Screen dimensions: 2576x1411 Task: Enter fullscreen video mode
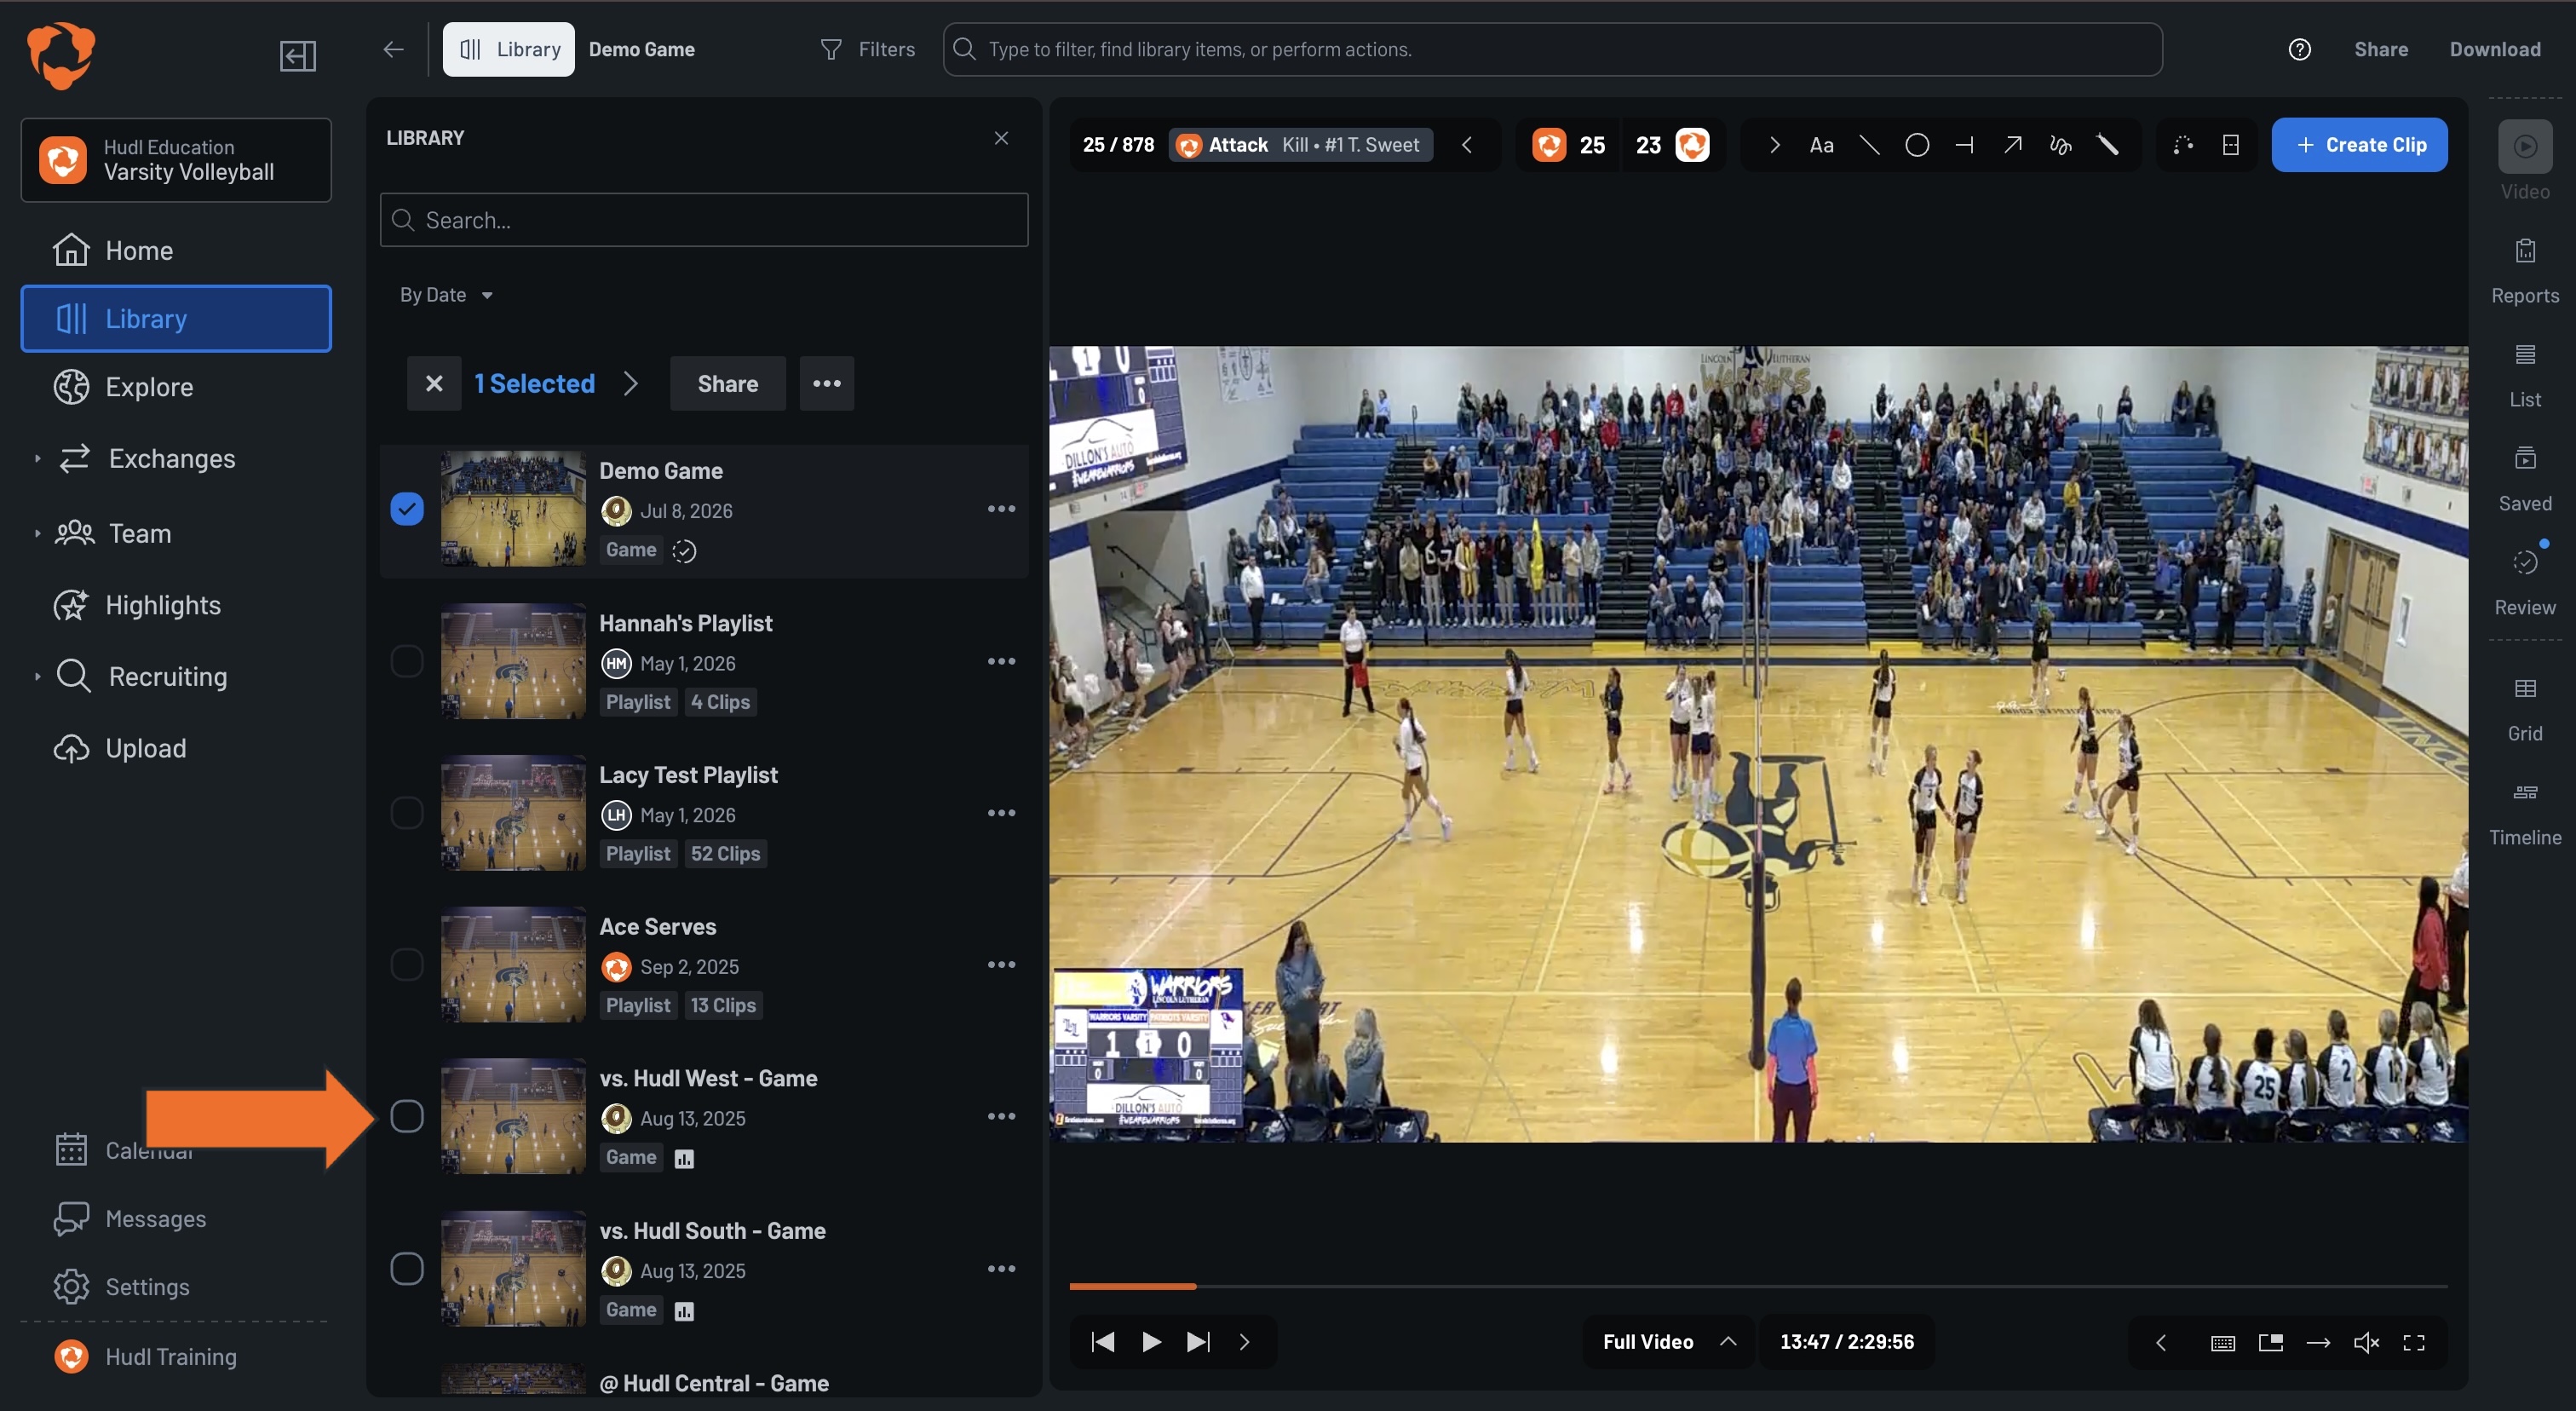click(2413, 1342)
